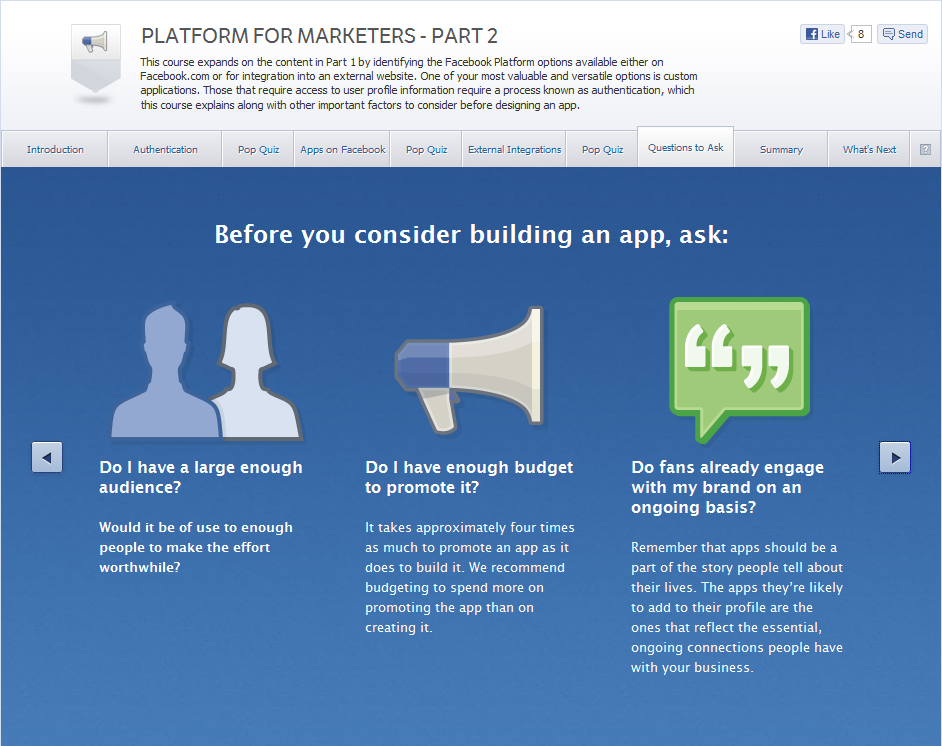Click the title Platform for Marketers - Part 2
Image resolution: width=942 pixels, height=746 pixels.
[x=319, y=36]
